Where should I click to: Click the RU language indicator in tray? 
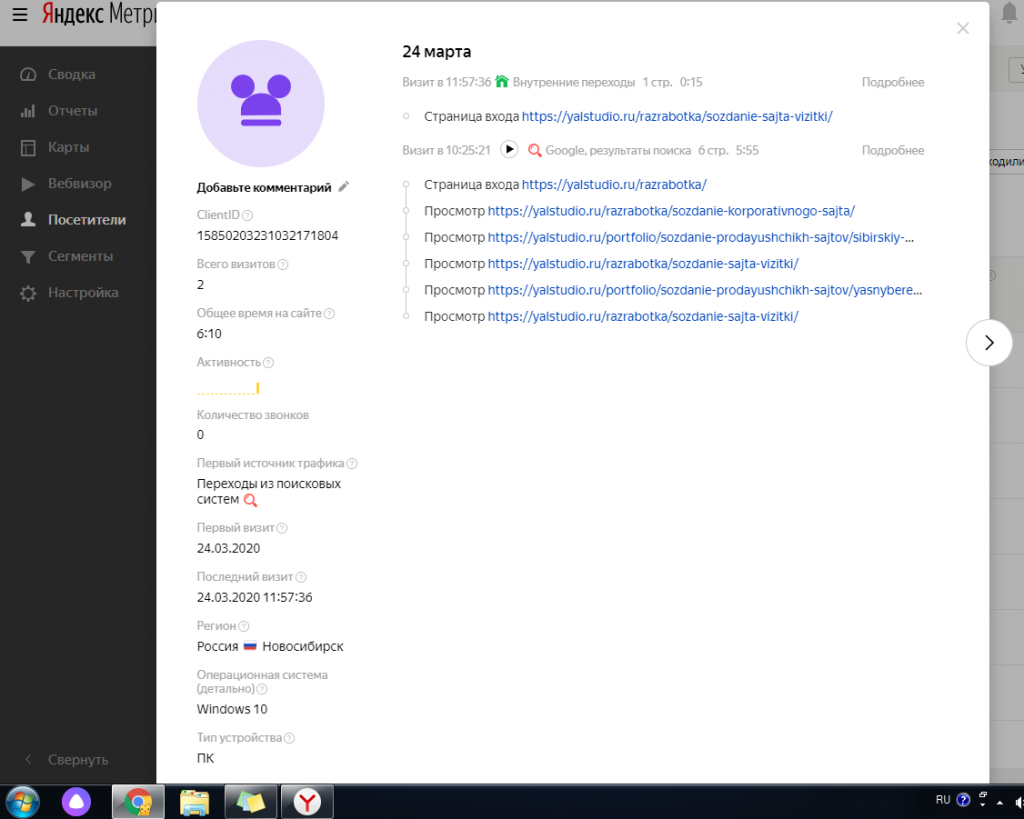(x=942, y=800)
